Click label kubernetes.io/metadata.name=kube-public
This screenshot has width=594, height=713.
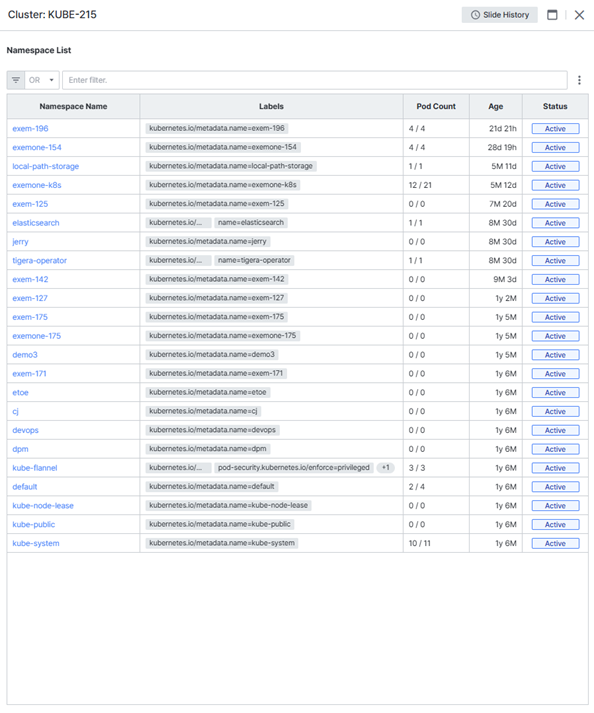tap(220, 524)
